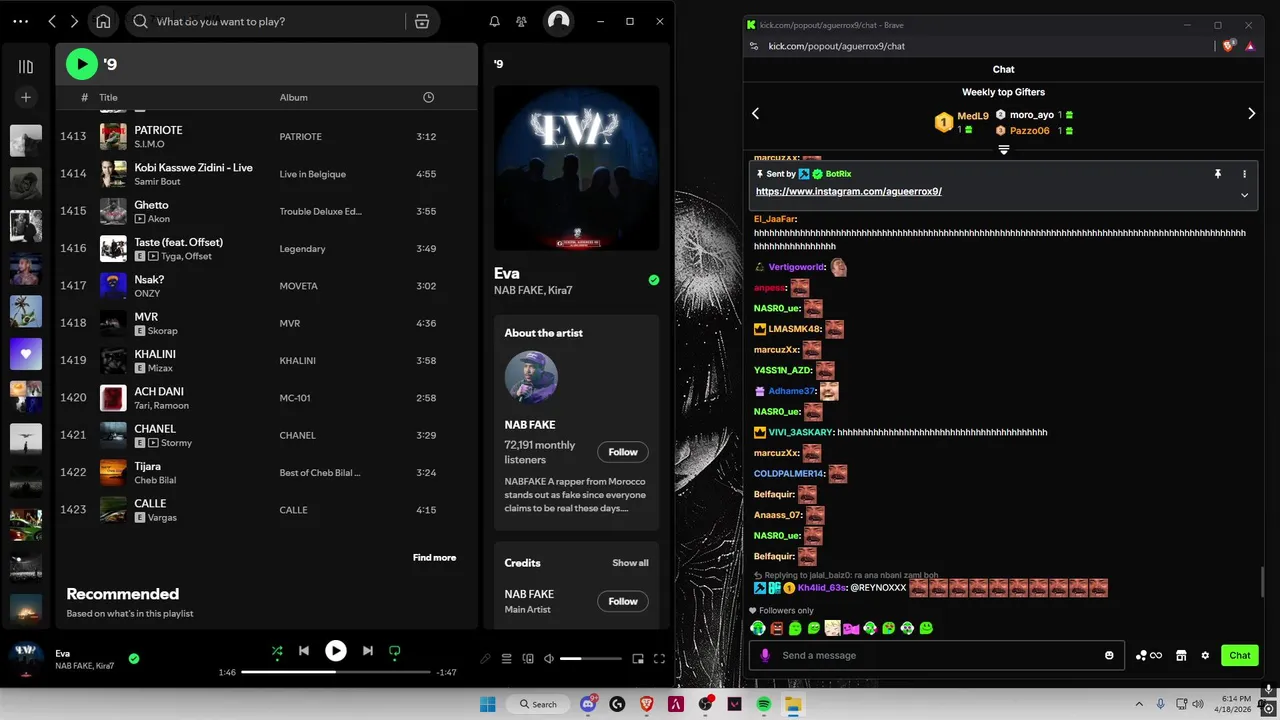Viewport: 1280px width, 720px height.
Task: Open emoji picker in Kick message box
Action: point(1109,655)
